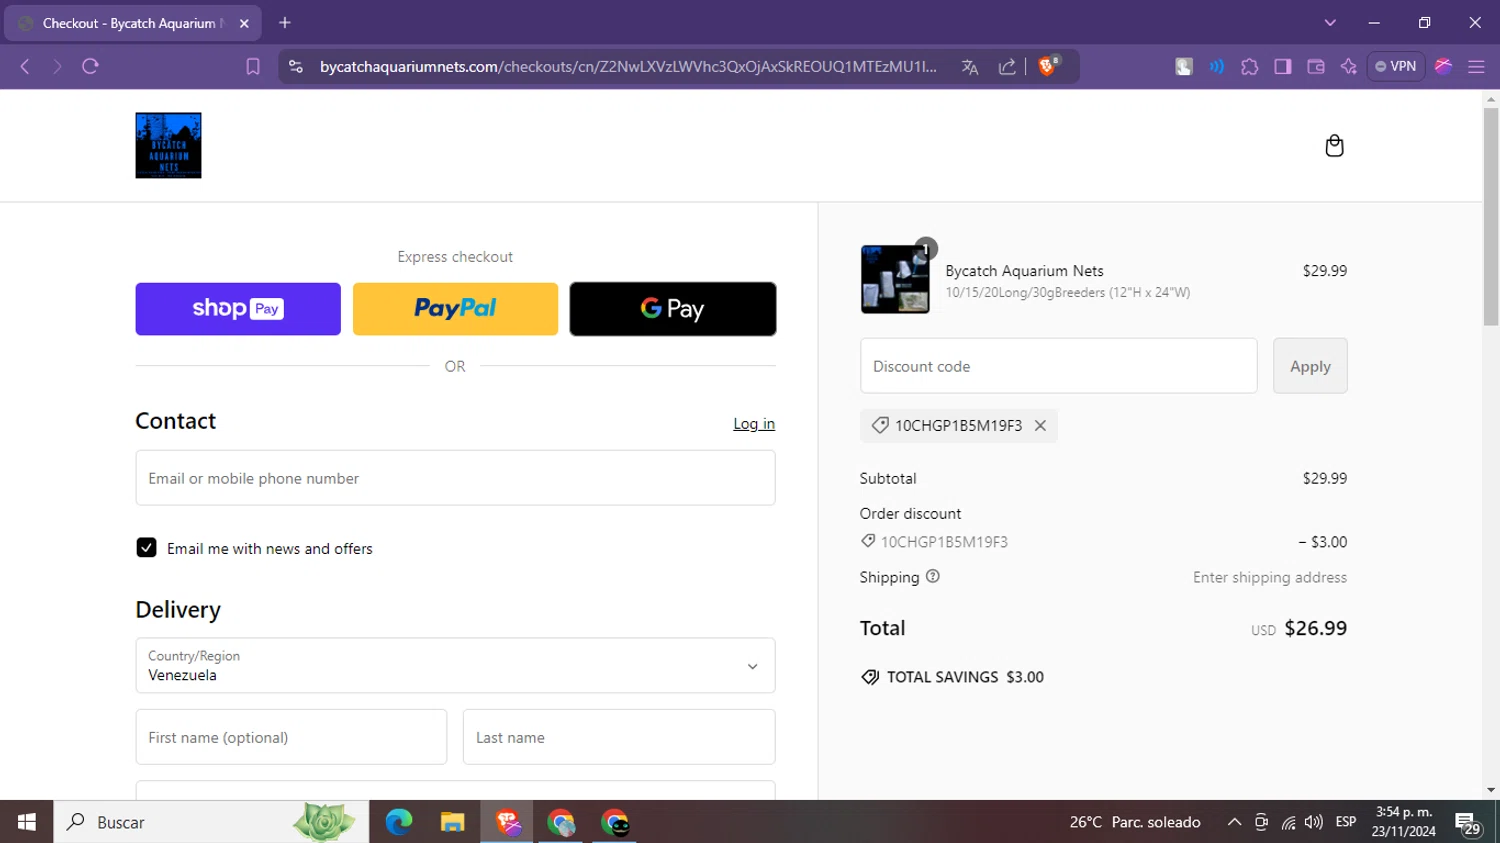Open Brave Wallet icon
The height and width of the screenshot is (843, 1500).
click(x=1315, y=67)
